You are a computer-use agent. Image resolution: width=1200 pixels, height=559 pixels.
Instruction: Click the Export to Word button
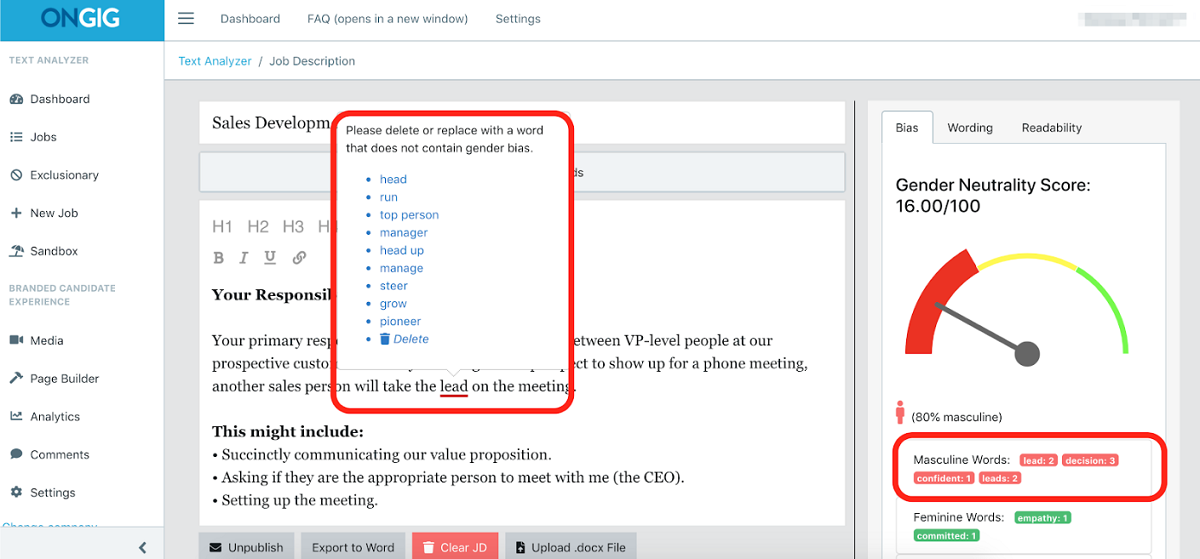pyautogui.click(x=353, y=547)
